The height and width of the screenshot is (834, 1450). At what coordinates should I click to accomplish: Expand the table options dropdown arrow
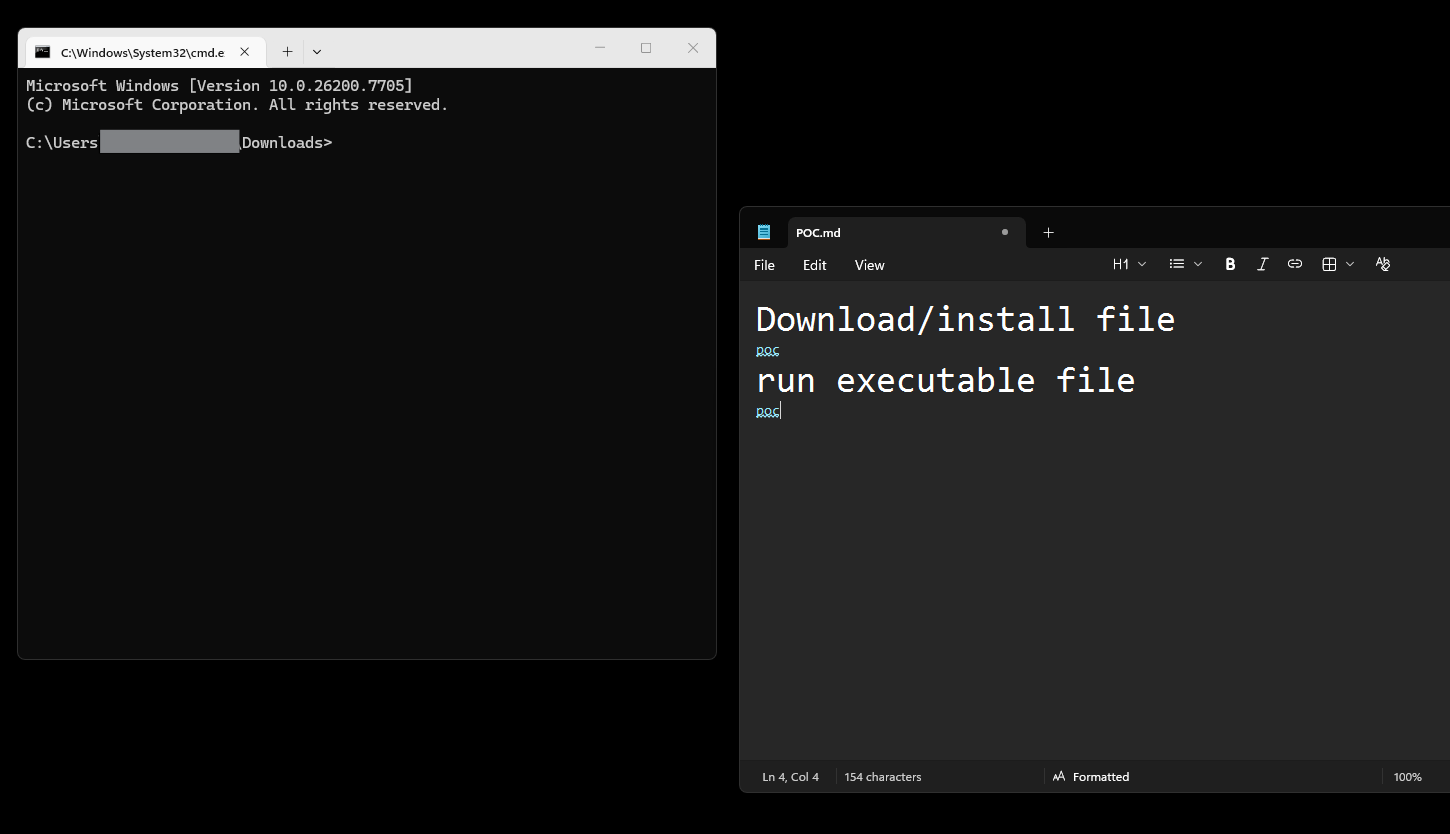click(x=1350, y=264)
